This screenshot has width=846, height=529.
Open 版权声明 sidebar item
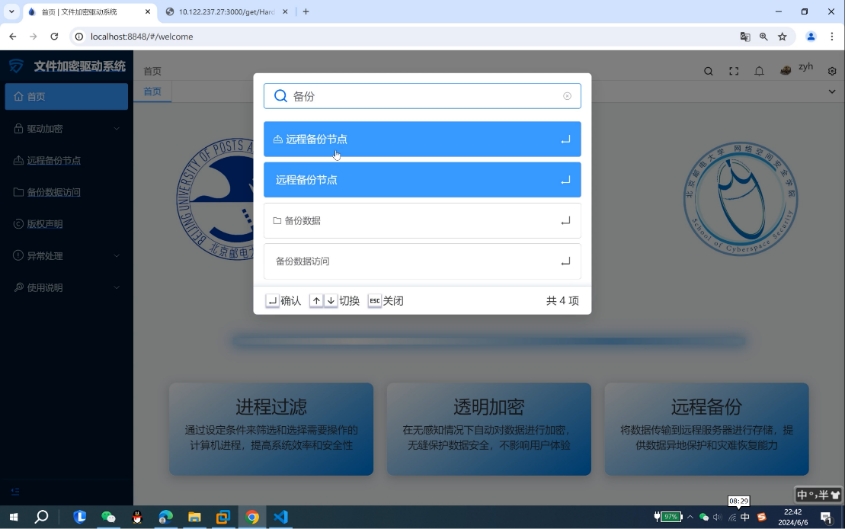66,224
